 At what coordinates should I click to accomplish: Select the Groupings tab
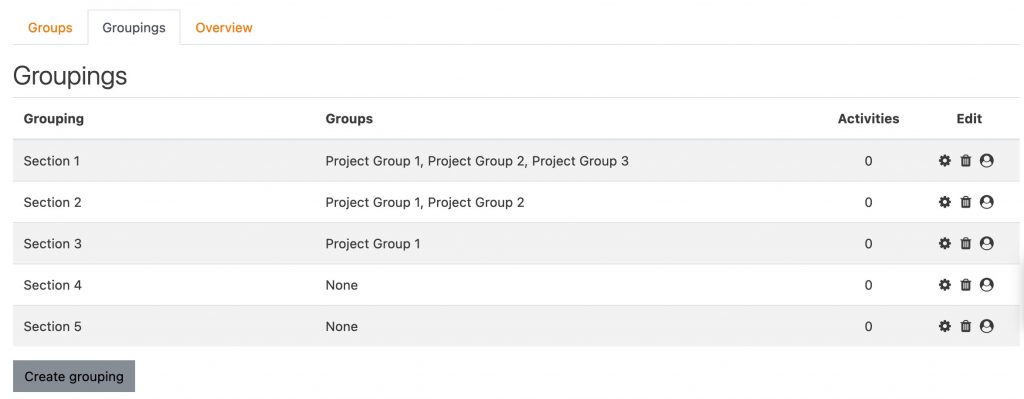click(134, 28)
